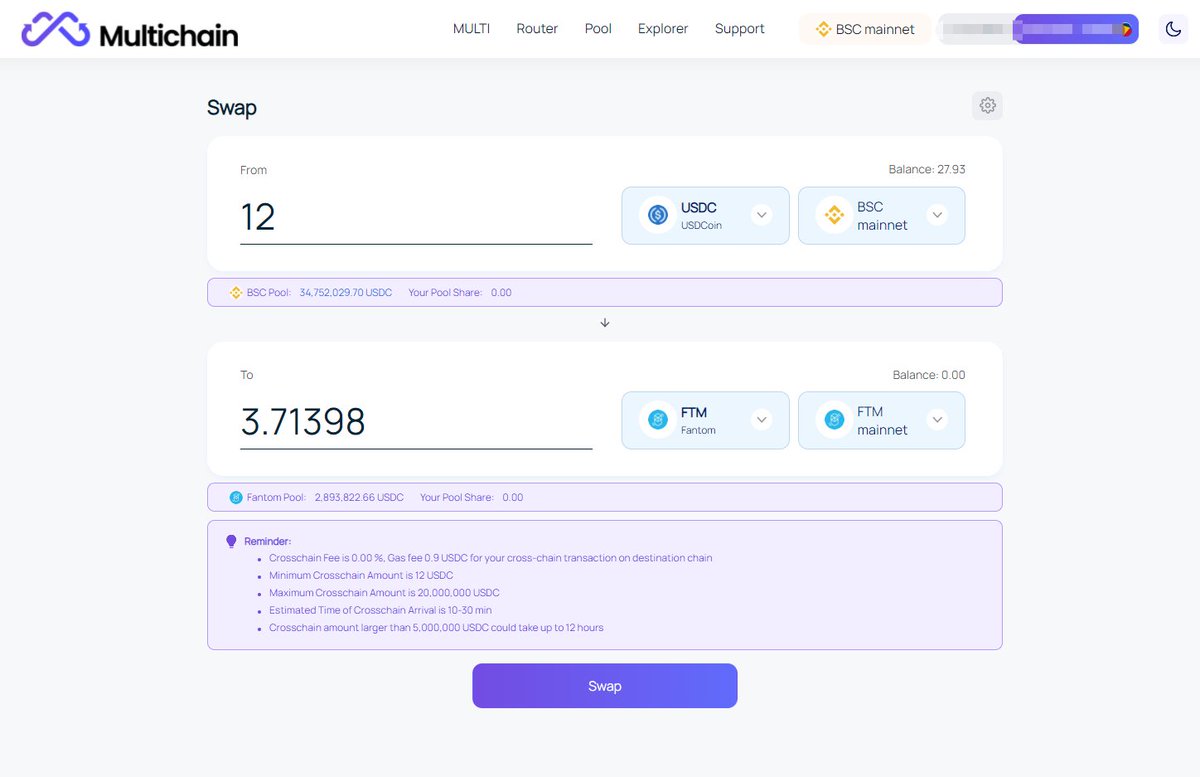Click the Reminder lightbulb icon
The image size is (1200, 777).
point(231,541)
